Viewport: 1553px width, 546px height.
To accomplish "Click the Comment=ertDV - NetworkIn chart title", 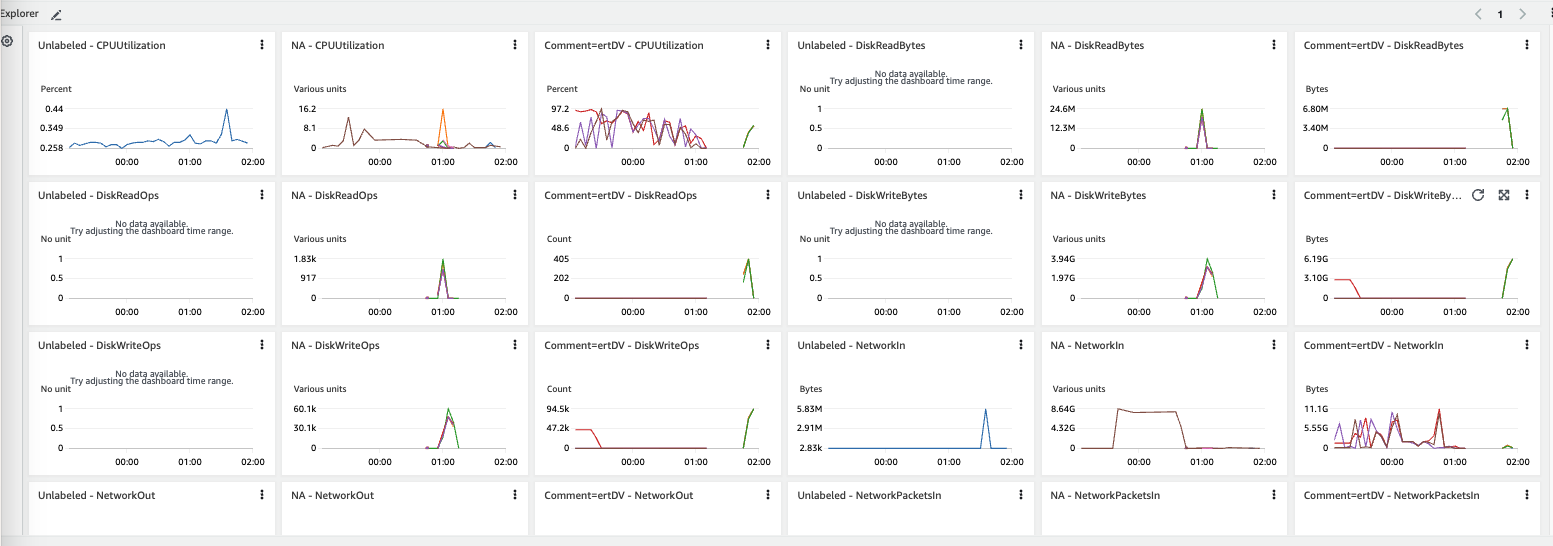I will [x=1374, y=345].
